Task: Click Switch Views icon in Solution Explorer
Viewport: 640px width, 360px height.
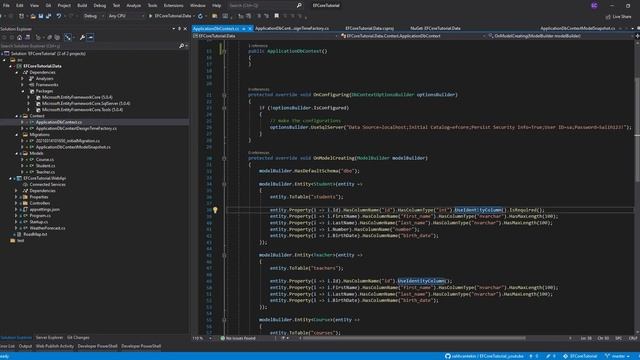Action: [28, 37]
